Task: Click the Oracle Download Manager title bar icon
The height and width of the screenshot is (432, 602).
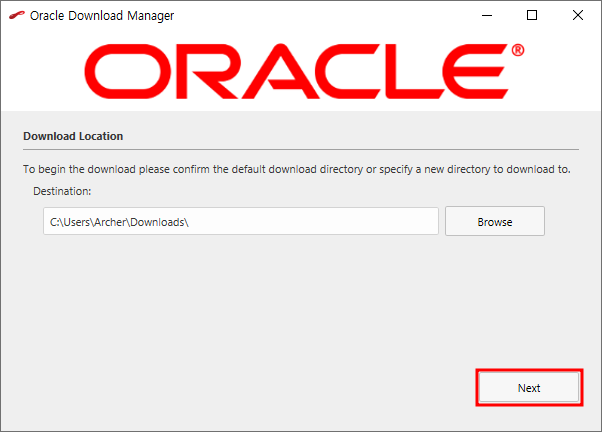Action: click(x=17, y=15)
